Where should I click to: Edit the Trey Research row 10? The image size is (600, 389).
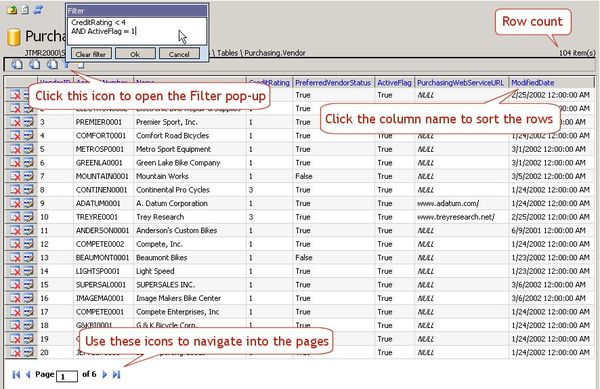pyautogui.click(x=29, y=217)
